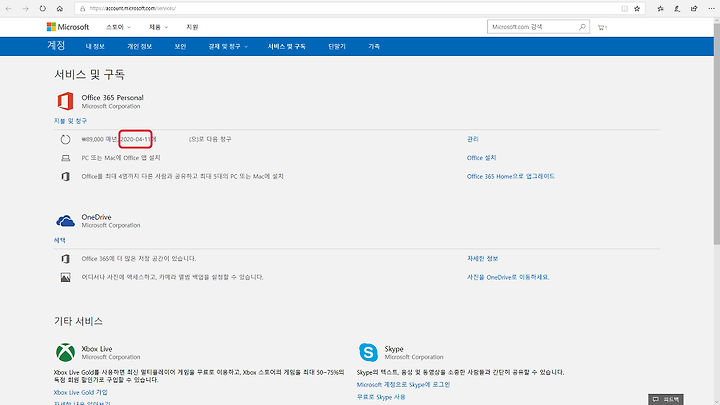Click the Microsoft logo
The height and width of the screenshot is (405, 720).
click(68, 27)
